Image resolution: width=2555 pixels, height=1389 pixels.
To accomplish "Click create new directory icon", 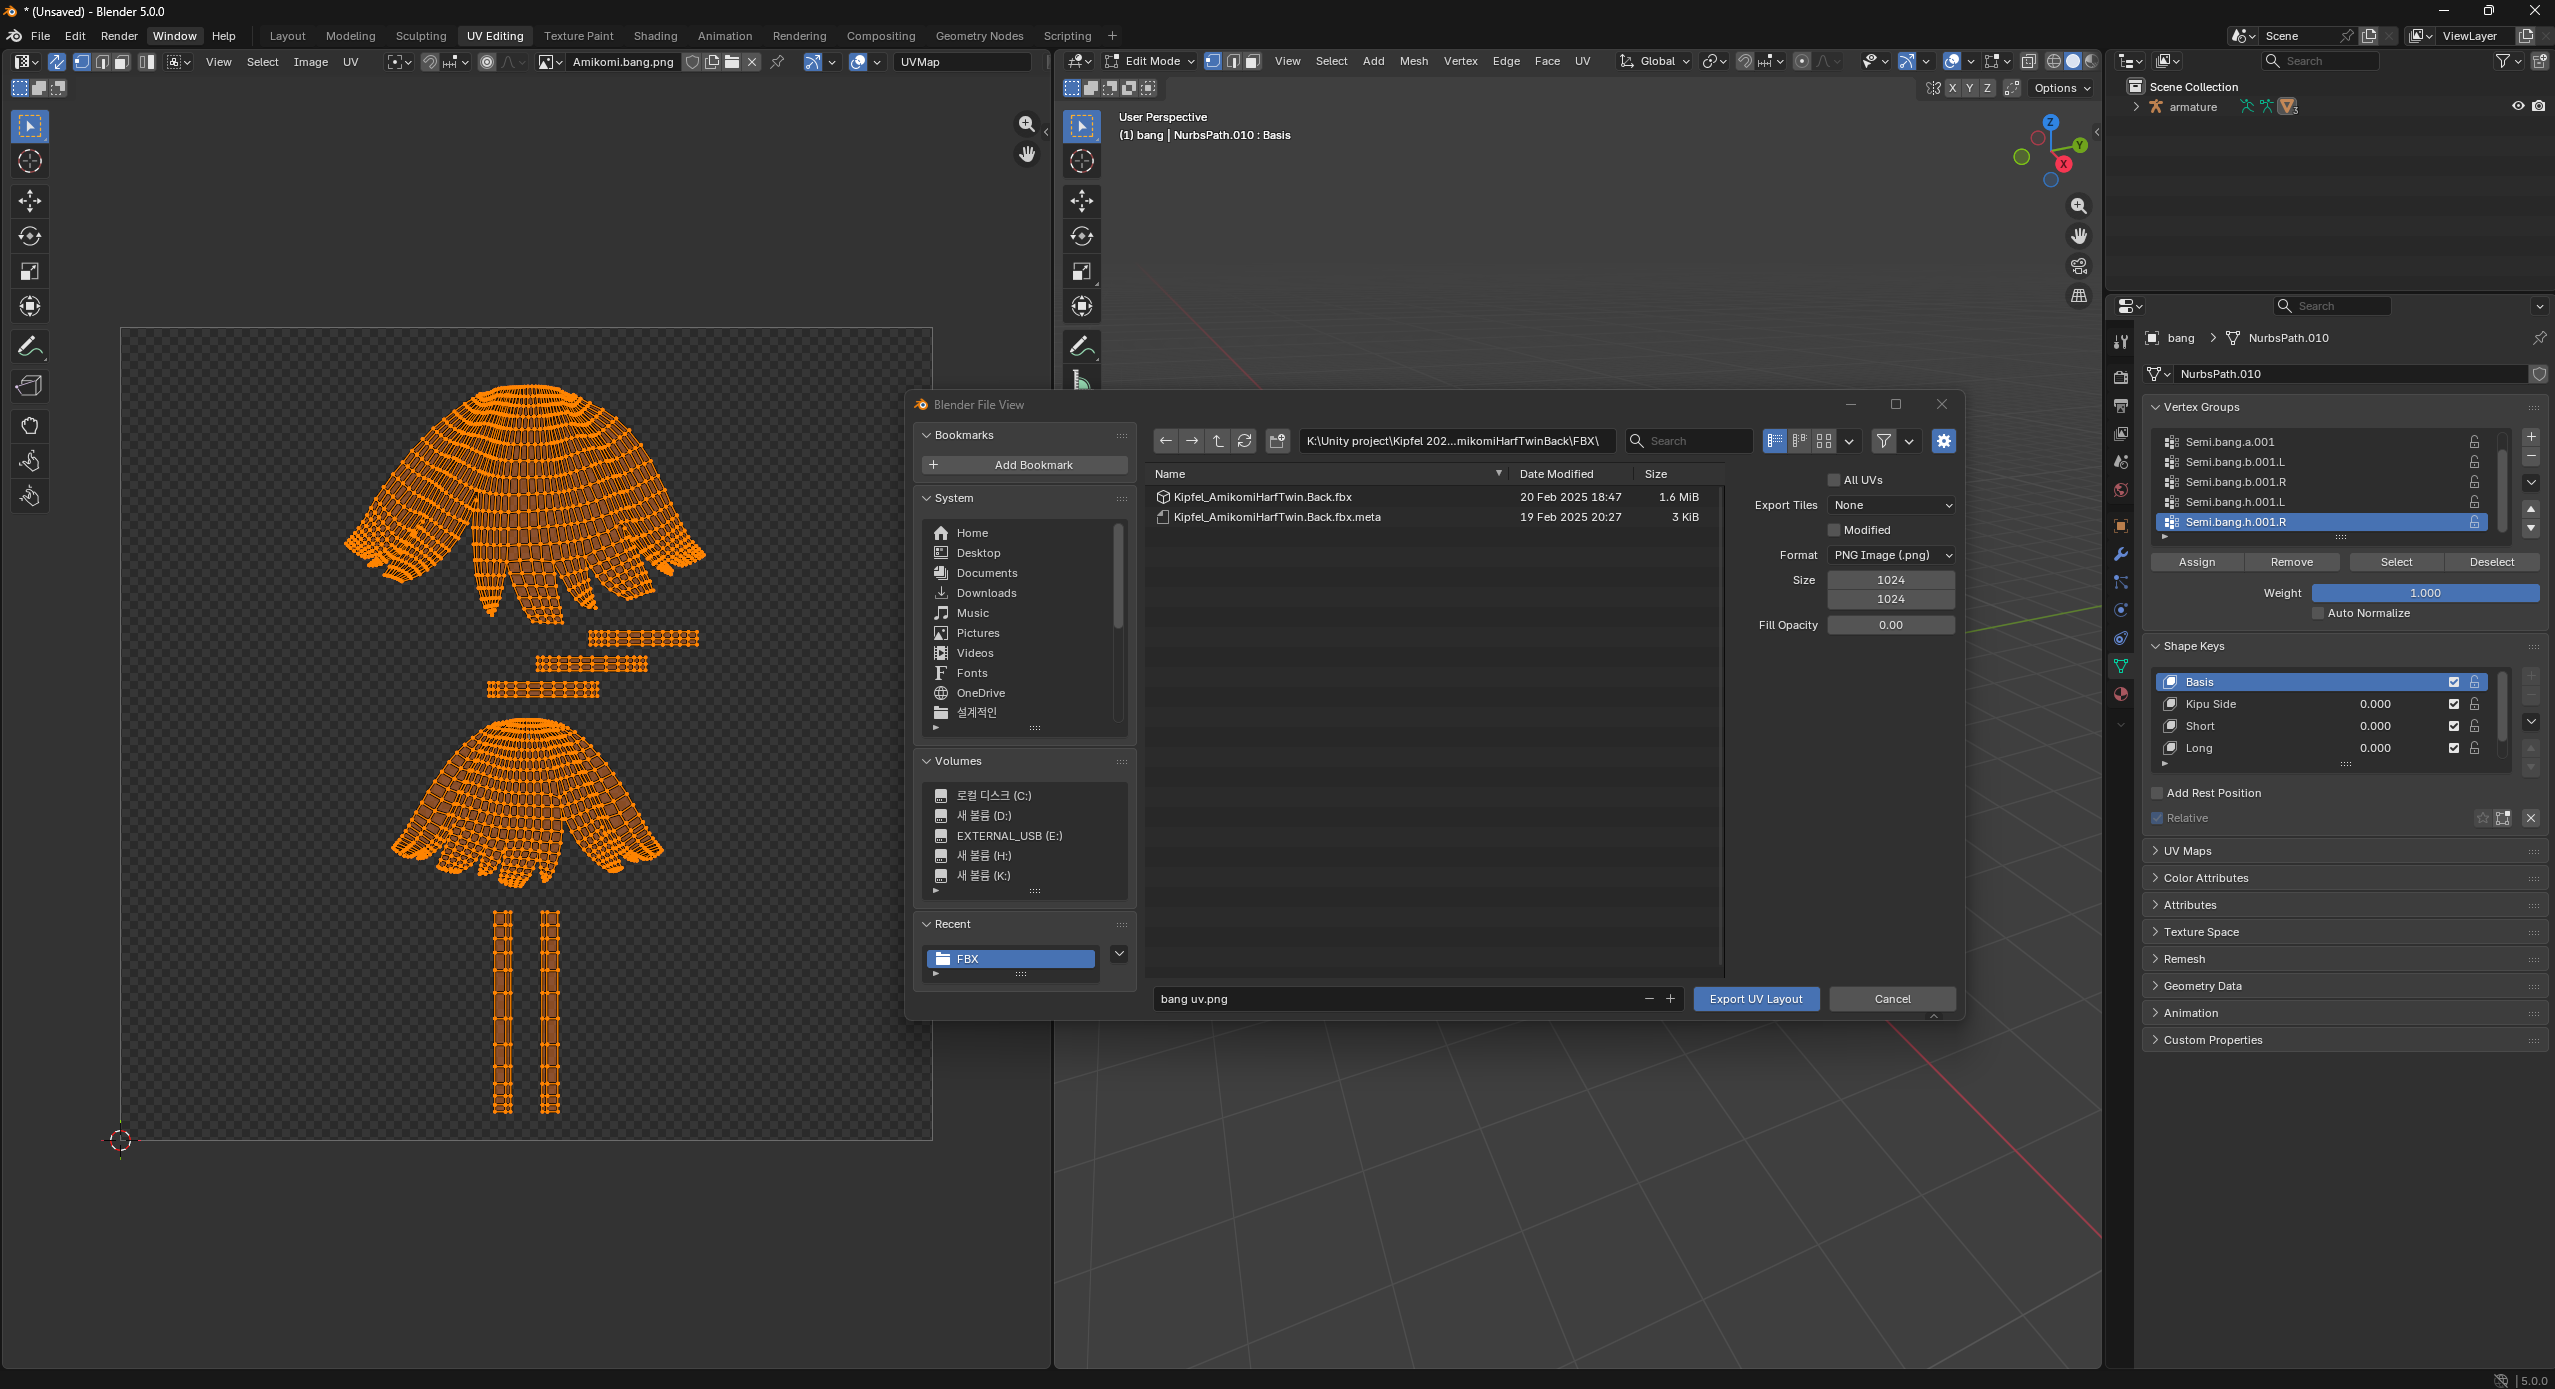I will point(1277,441).
